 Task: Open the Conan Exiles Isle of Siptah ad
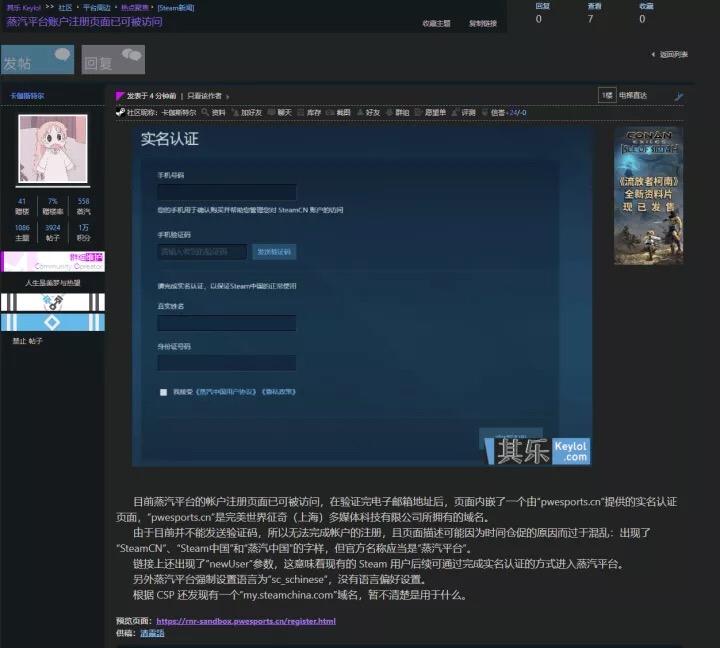(648, 196)
